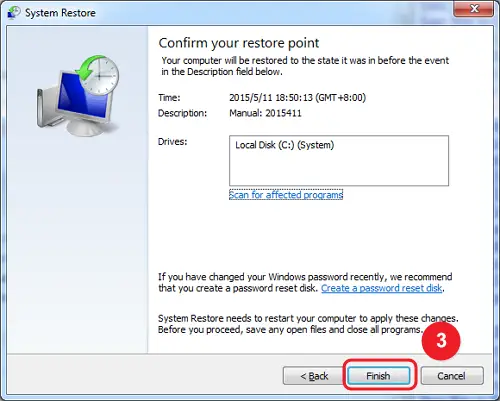This screenshot has height=401, width=500.
Task: Click the Drives label
Action: [x=172, y=142]
